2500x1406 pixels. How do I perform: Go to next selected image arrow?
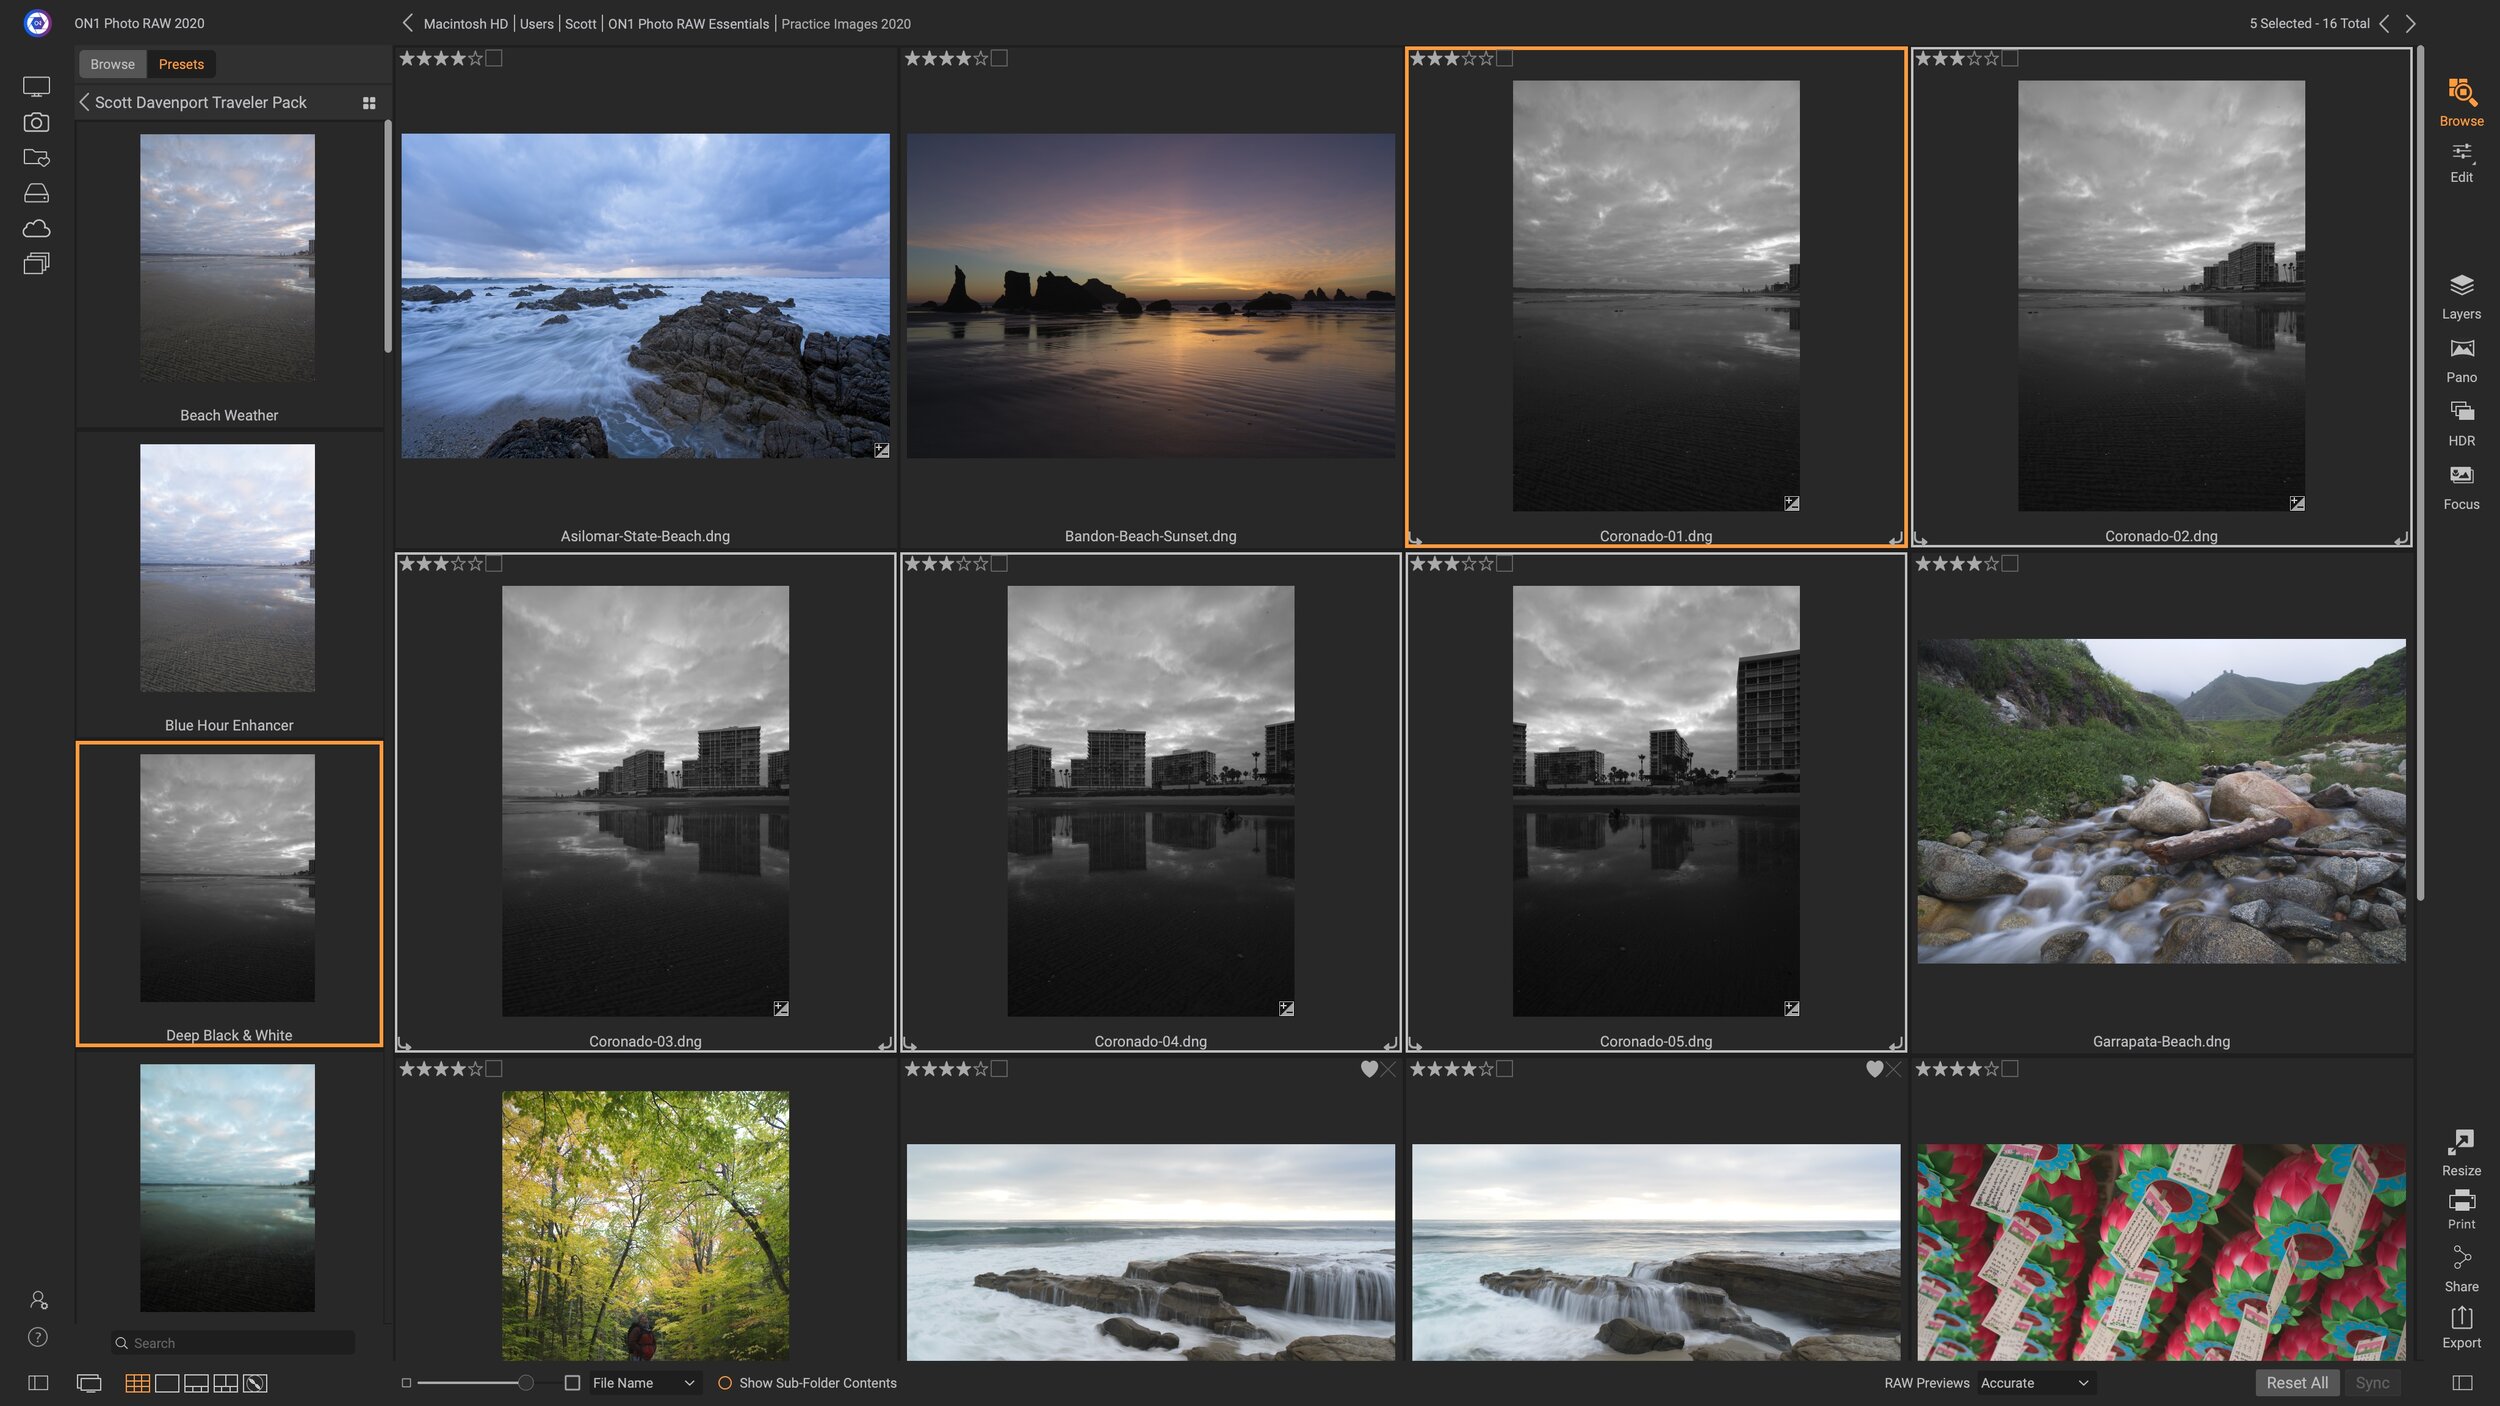point(2410,23)
